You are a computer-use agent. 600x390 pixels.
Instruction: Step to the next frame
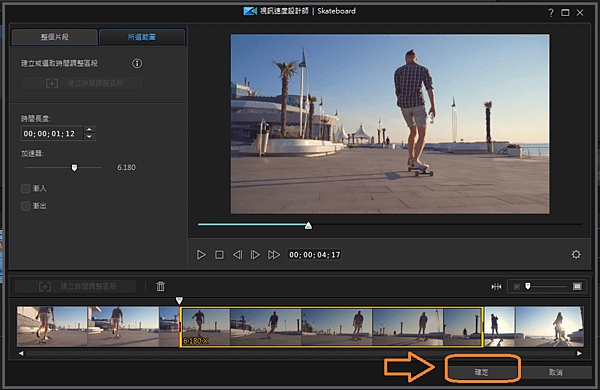(x=255, y=255)
